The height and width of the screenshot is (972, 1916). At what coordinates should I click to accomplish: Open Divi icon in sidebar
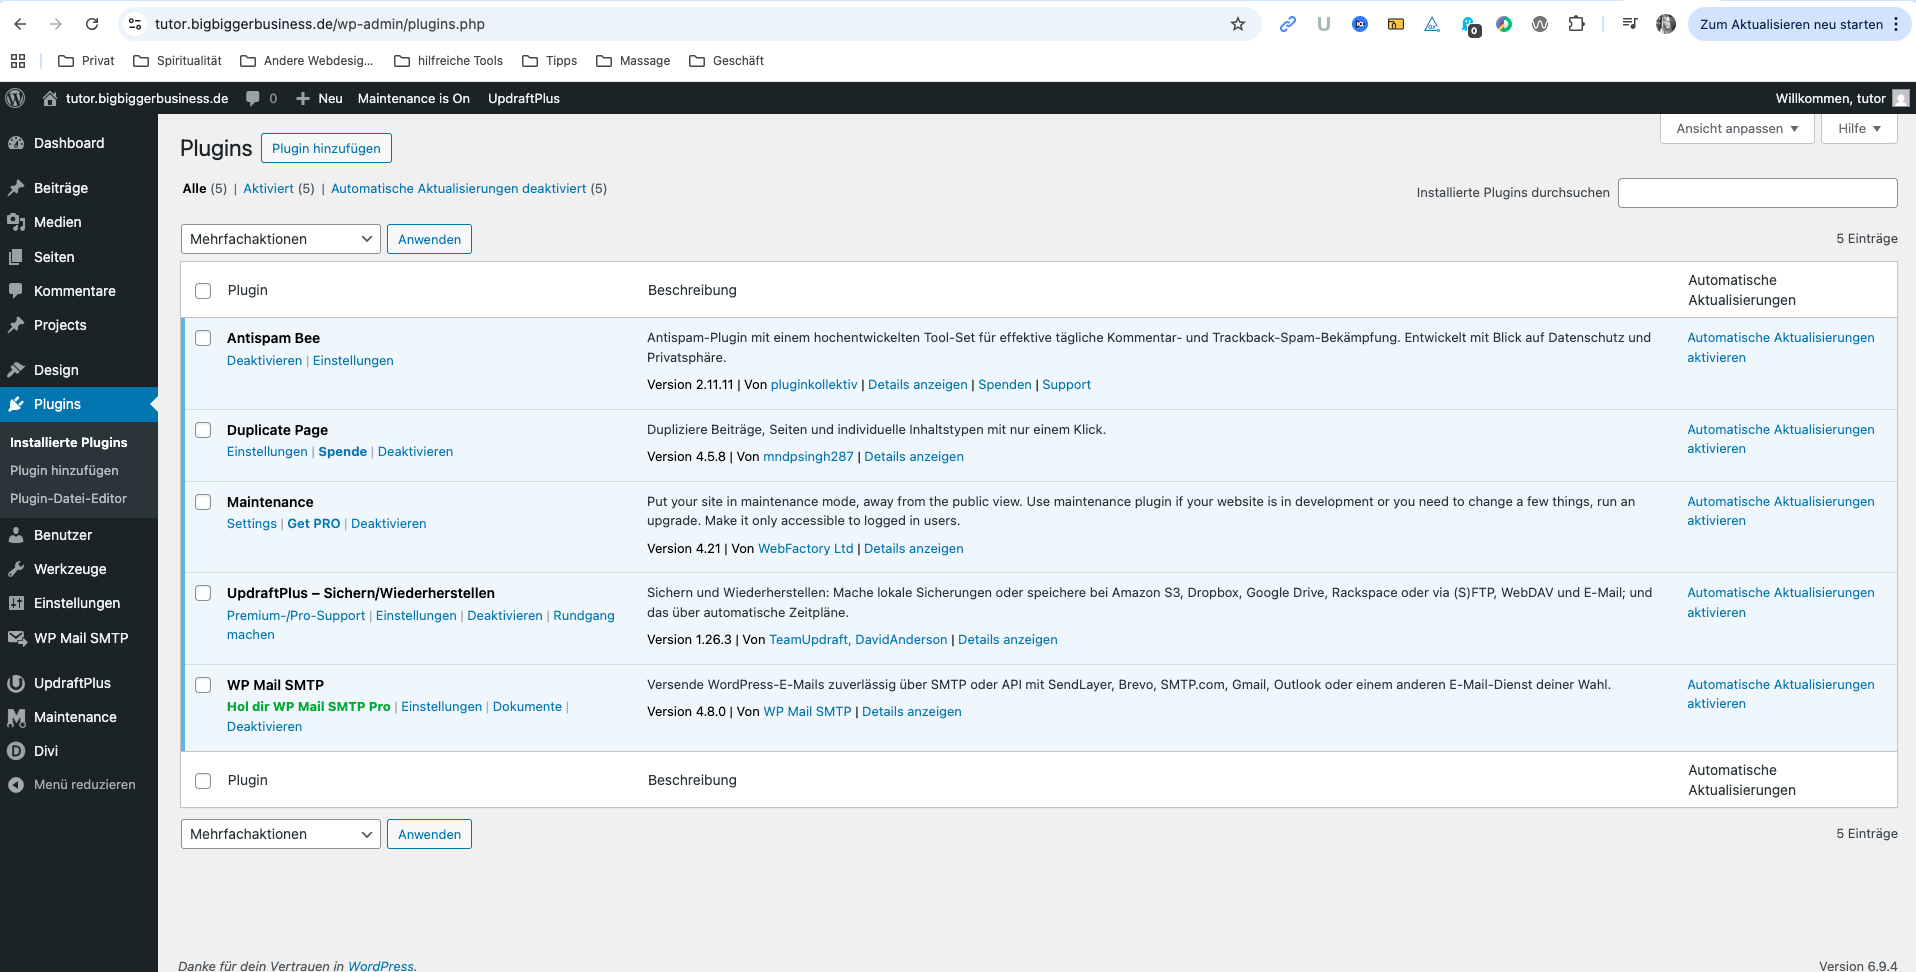coord(16,751)
